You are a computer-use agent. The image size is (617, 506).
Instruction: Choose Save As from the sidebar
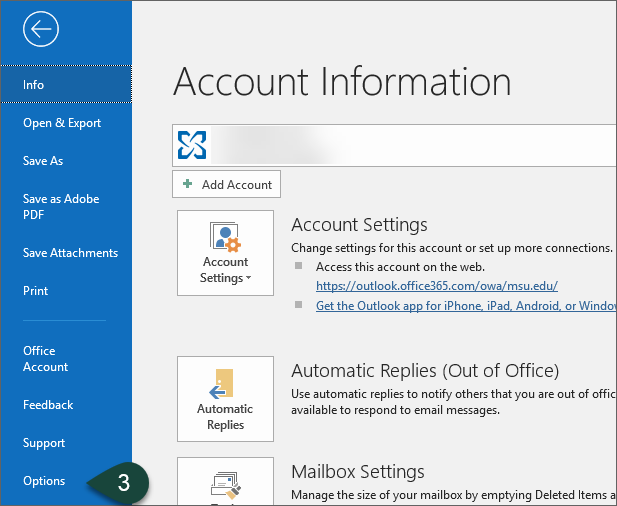point(43,161)
